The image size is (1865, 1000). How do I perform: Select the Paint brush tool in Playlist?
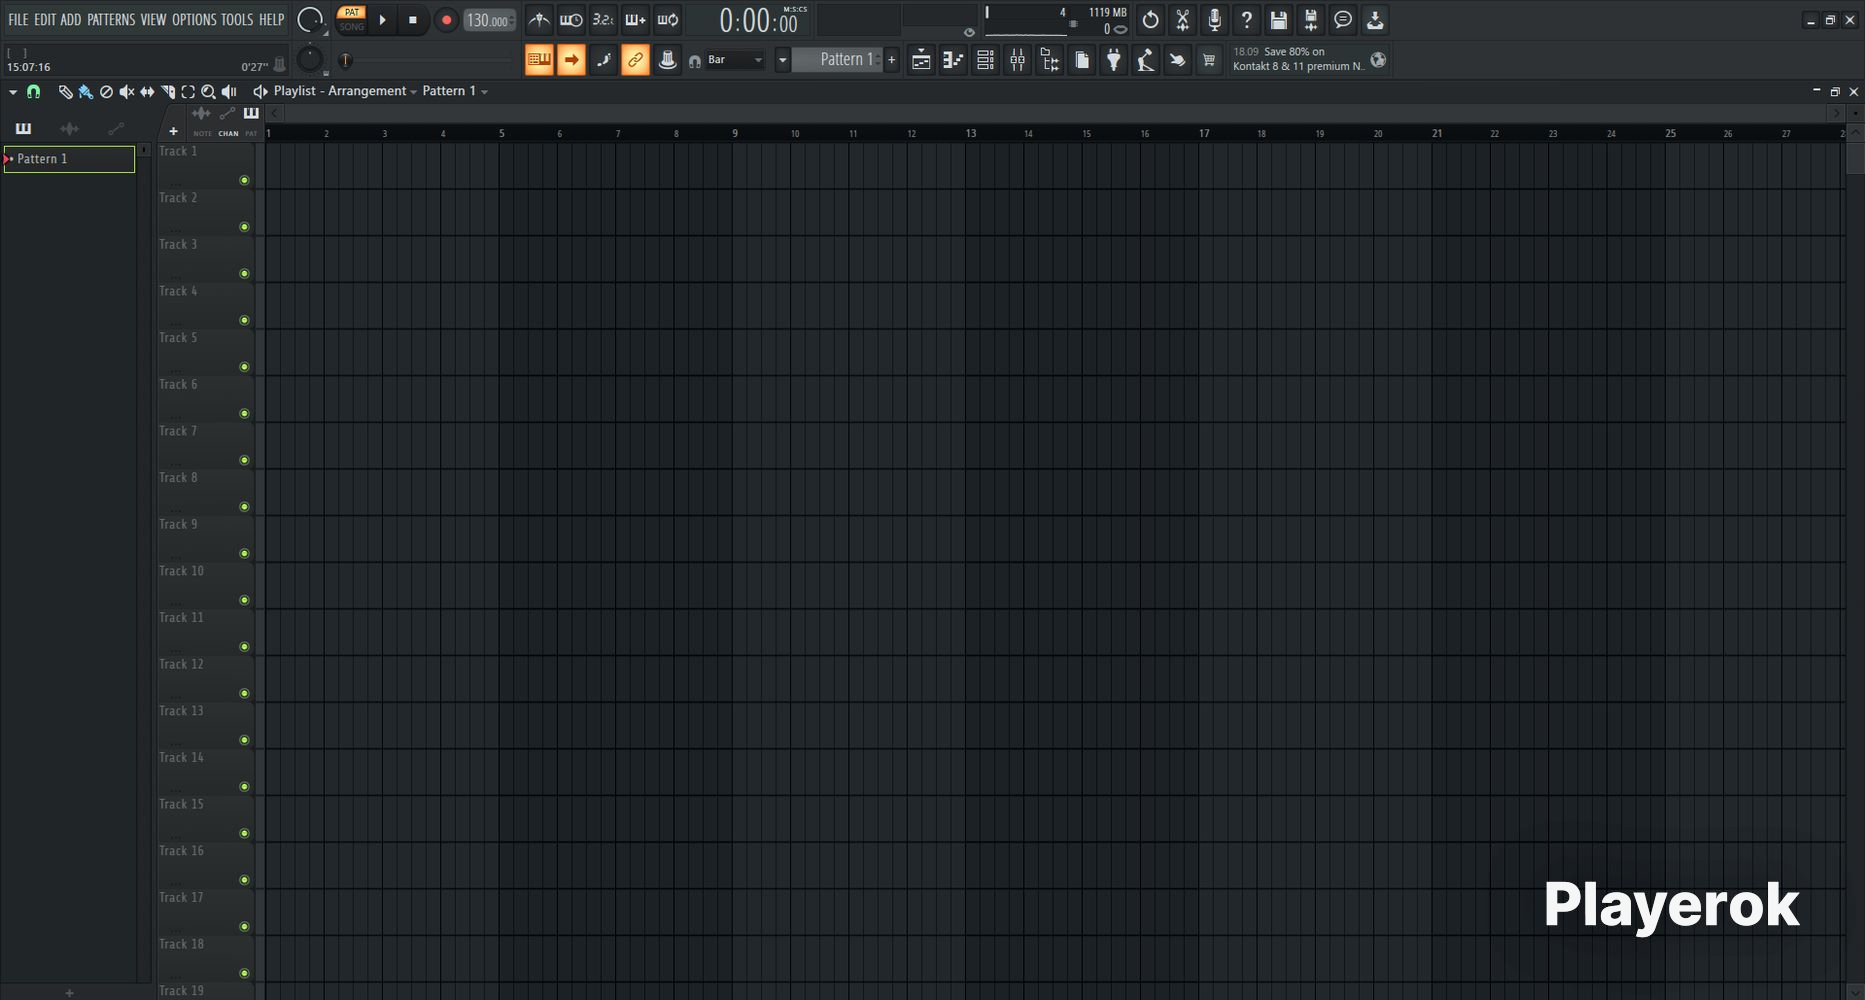point(86,92)
